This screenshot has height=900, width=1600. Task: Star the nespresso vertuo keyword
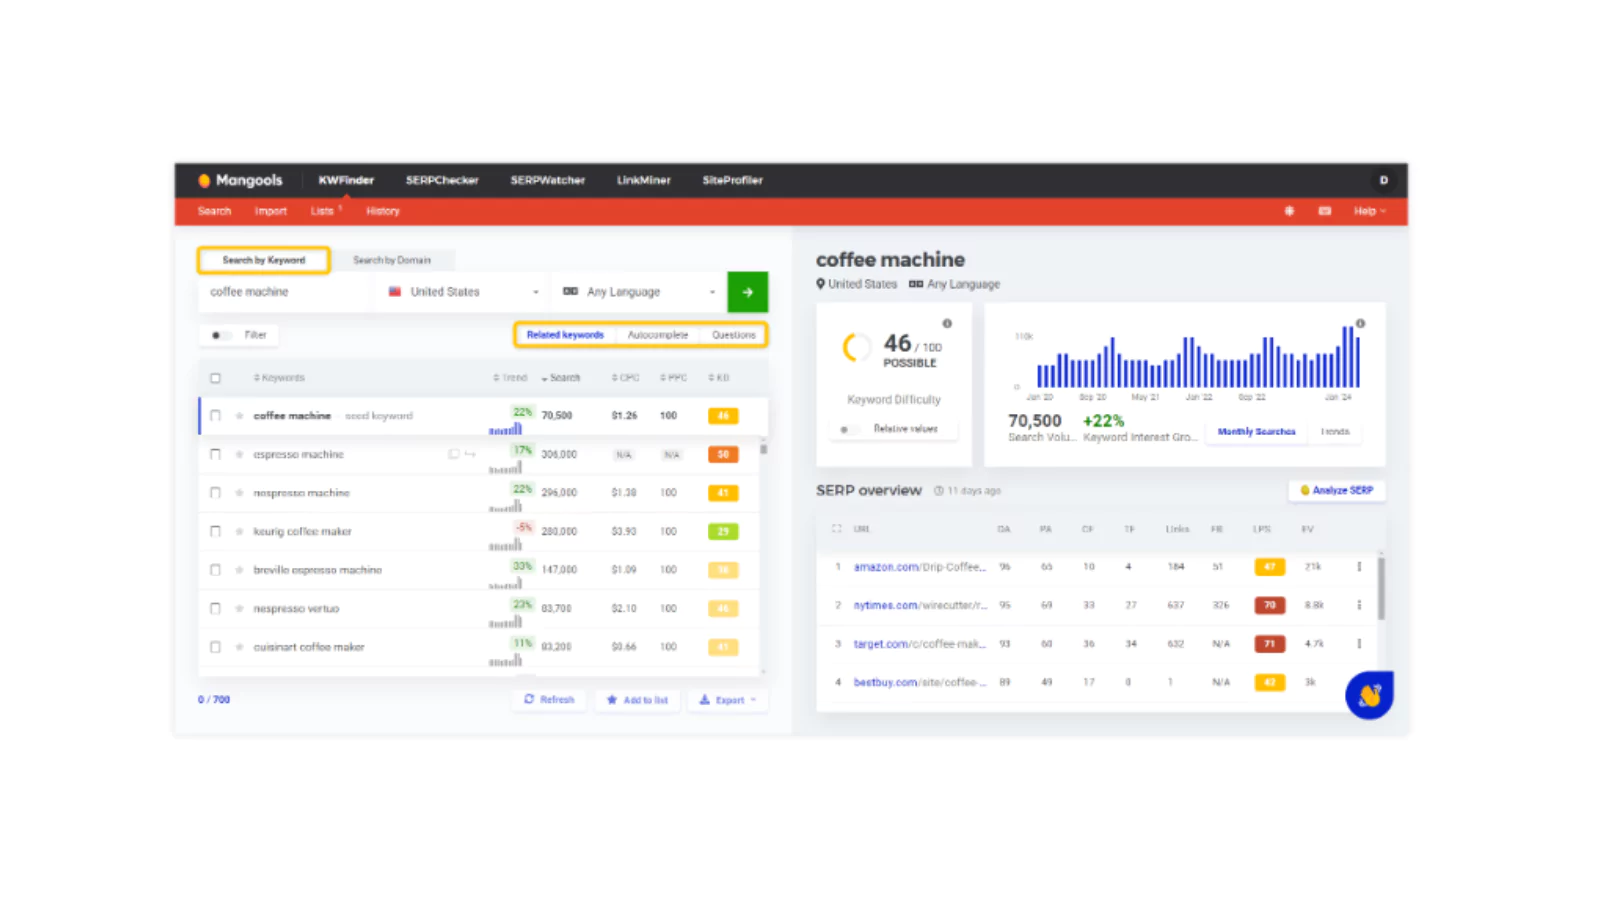239,608
